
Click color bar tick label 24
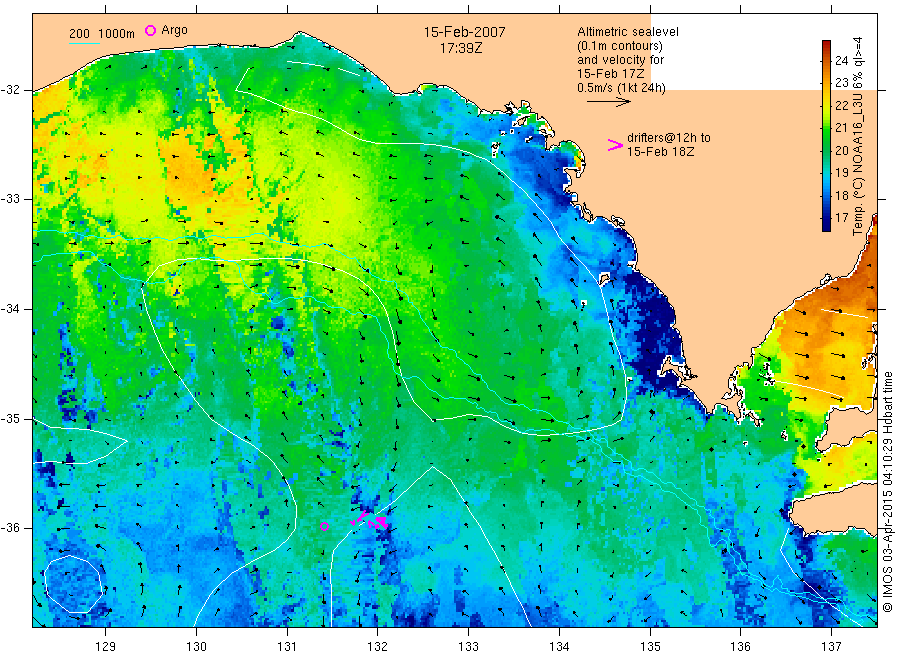pyautogui.click(x=841, y=61)
